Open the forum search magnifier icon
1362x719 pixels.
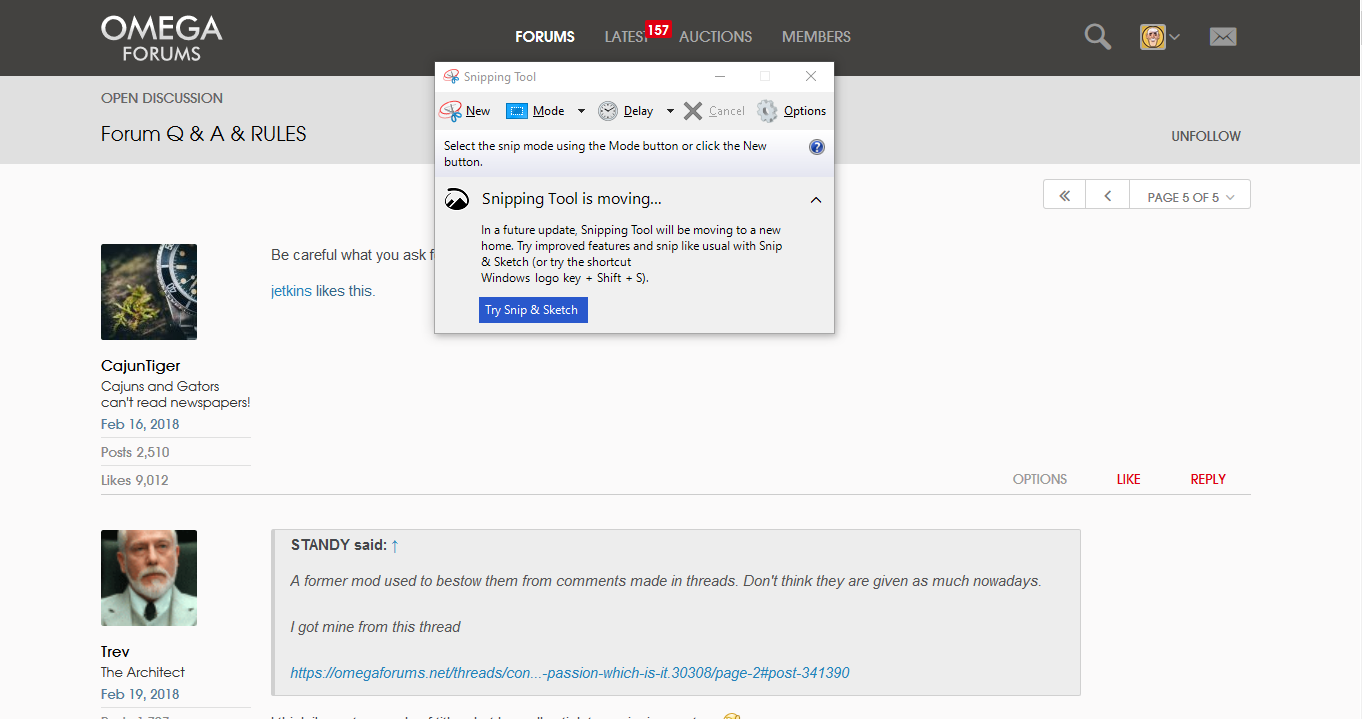pos(1097,37)
